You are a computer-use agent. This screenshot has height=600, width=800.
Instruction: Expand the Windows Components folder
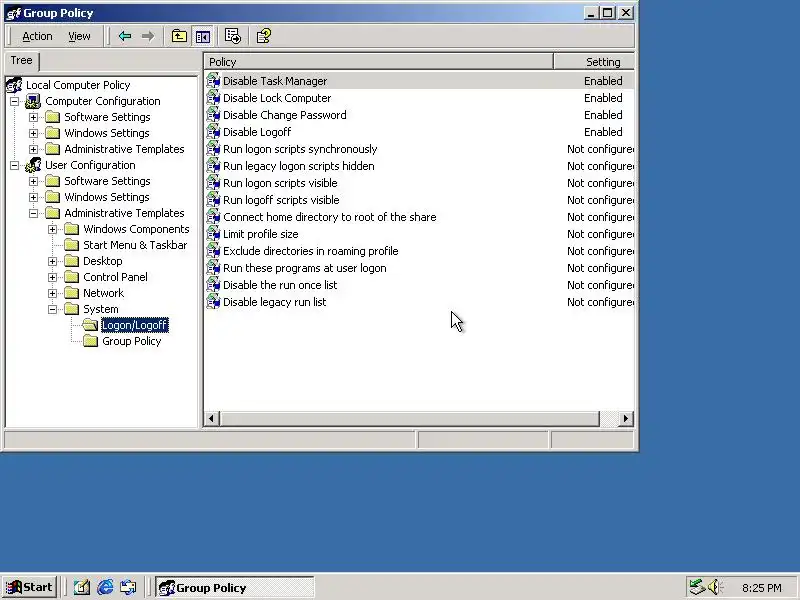pos(53,229)
